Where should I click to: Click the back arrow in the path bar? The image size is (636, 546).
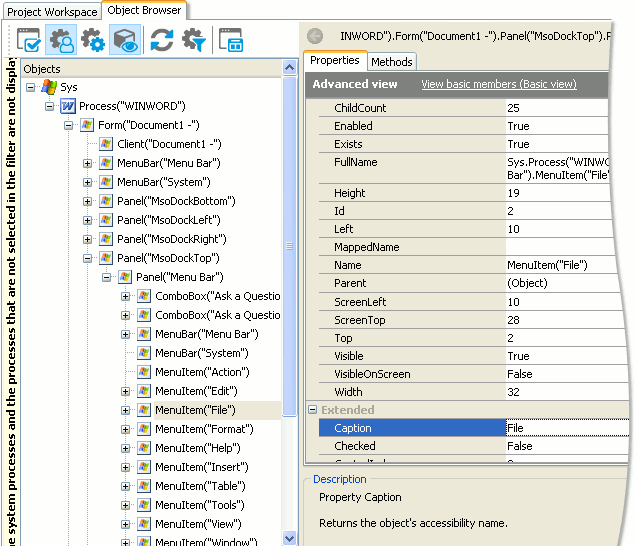[315, 36]
